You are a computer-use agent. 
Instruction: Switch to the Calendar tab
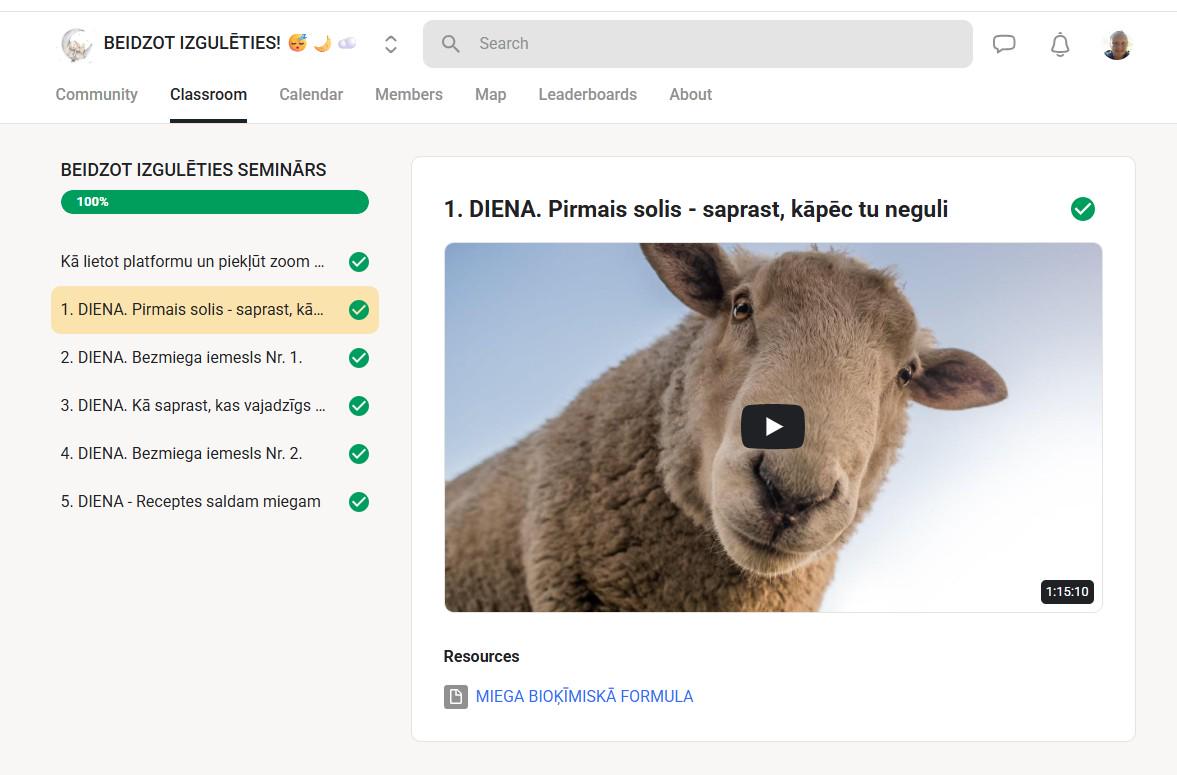(311, 95)
